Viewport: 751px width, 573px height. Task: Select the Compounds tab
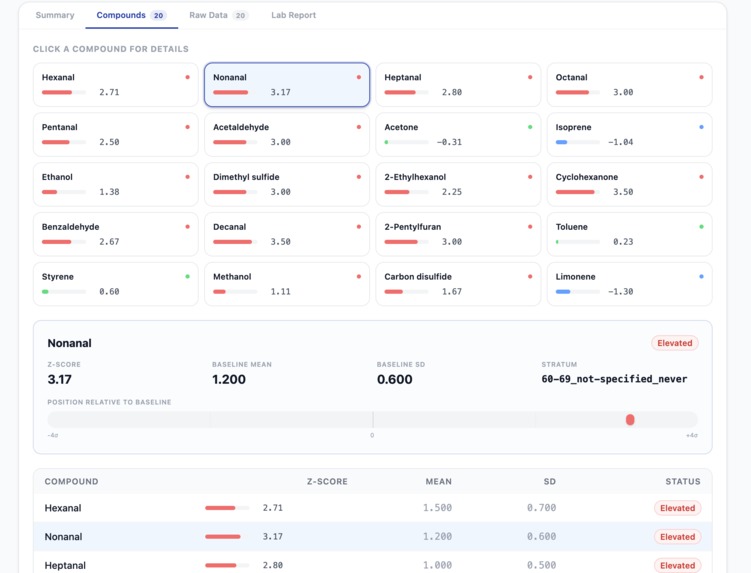tap(131, 15)
